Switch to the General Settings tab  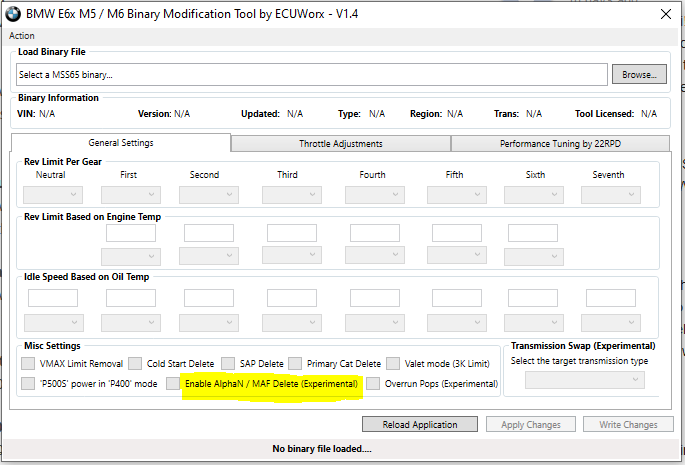tap(121, 143)
